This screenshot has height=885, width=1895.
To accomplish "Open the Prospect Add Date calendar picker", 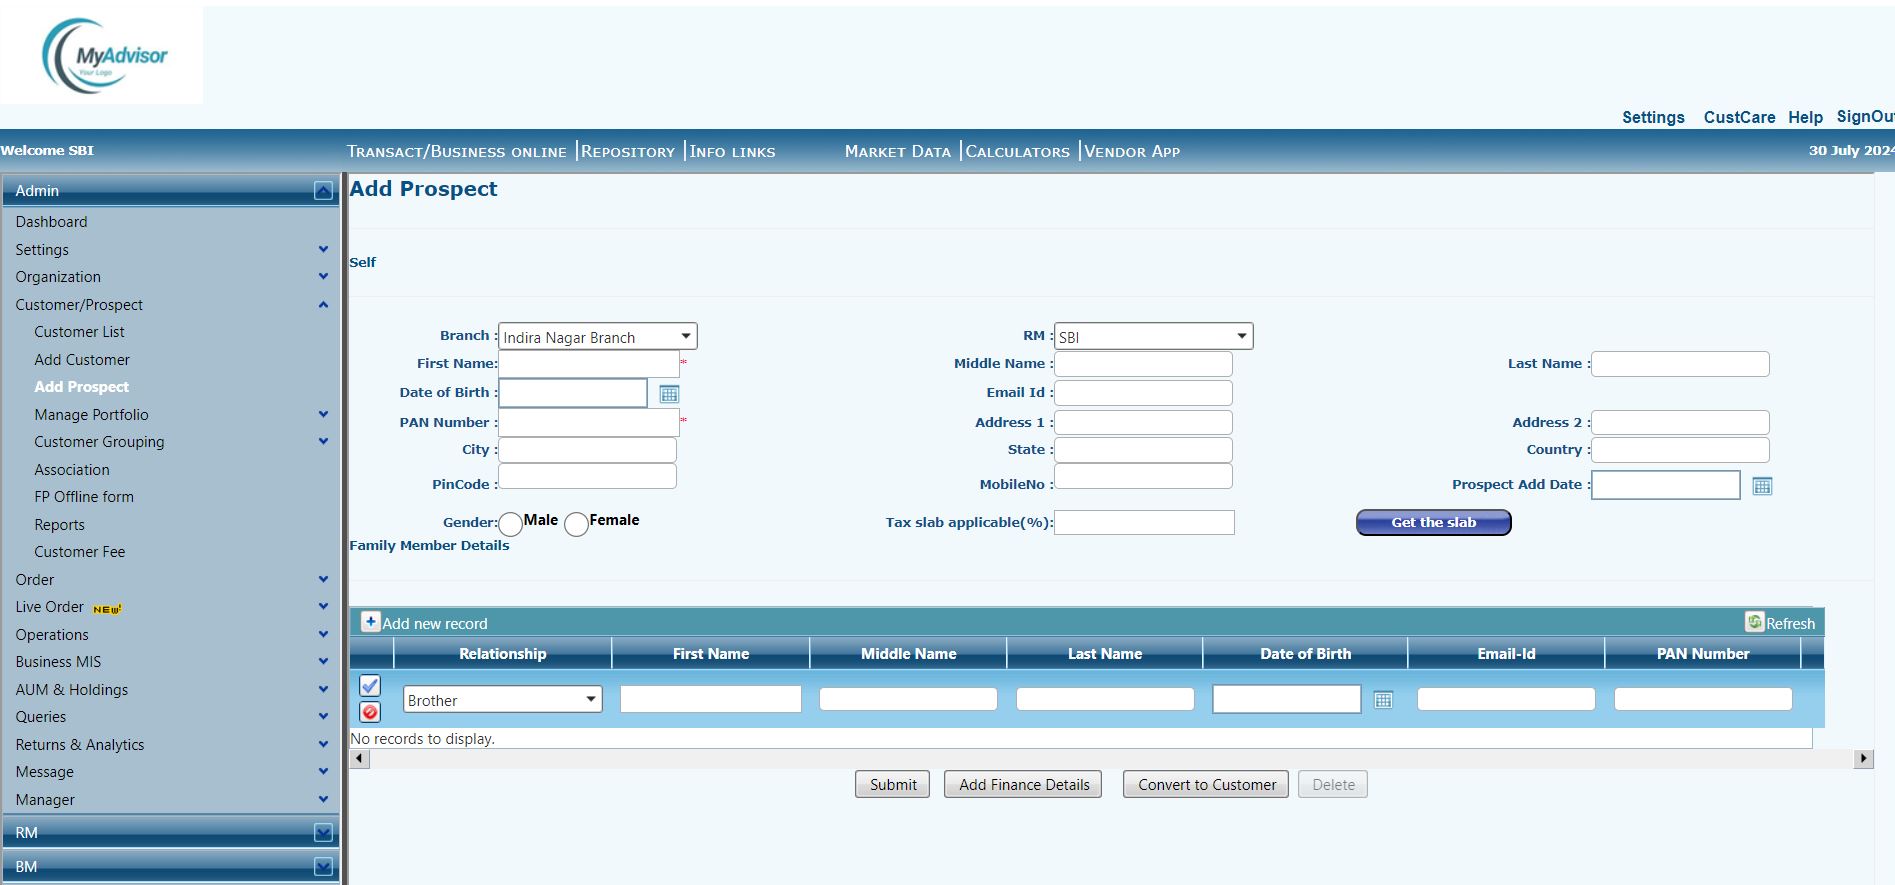I will point(1762,486).
